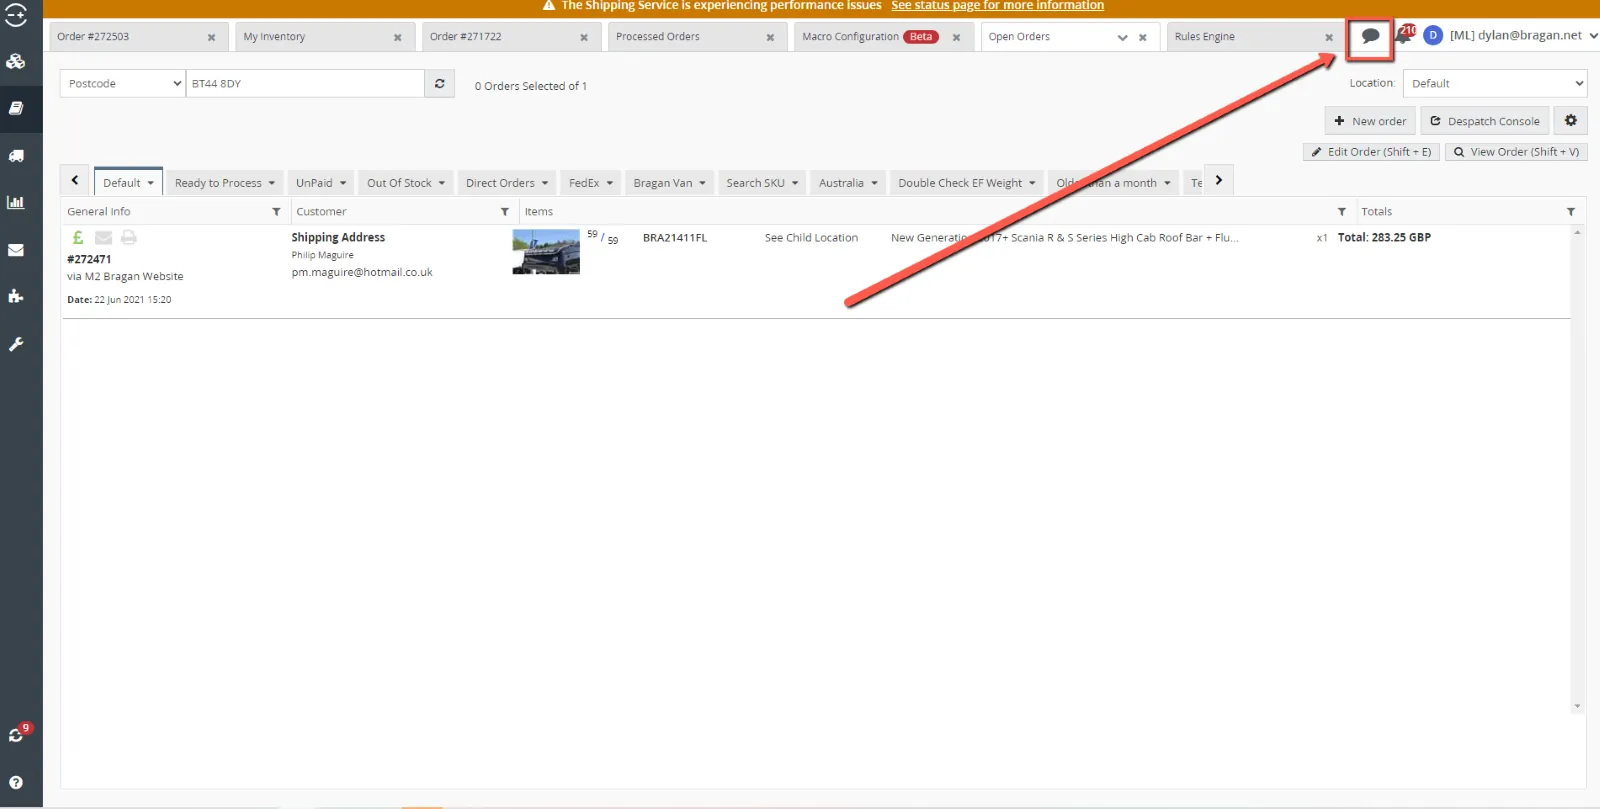Click the New order button

point(1370,121)
